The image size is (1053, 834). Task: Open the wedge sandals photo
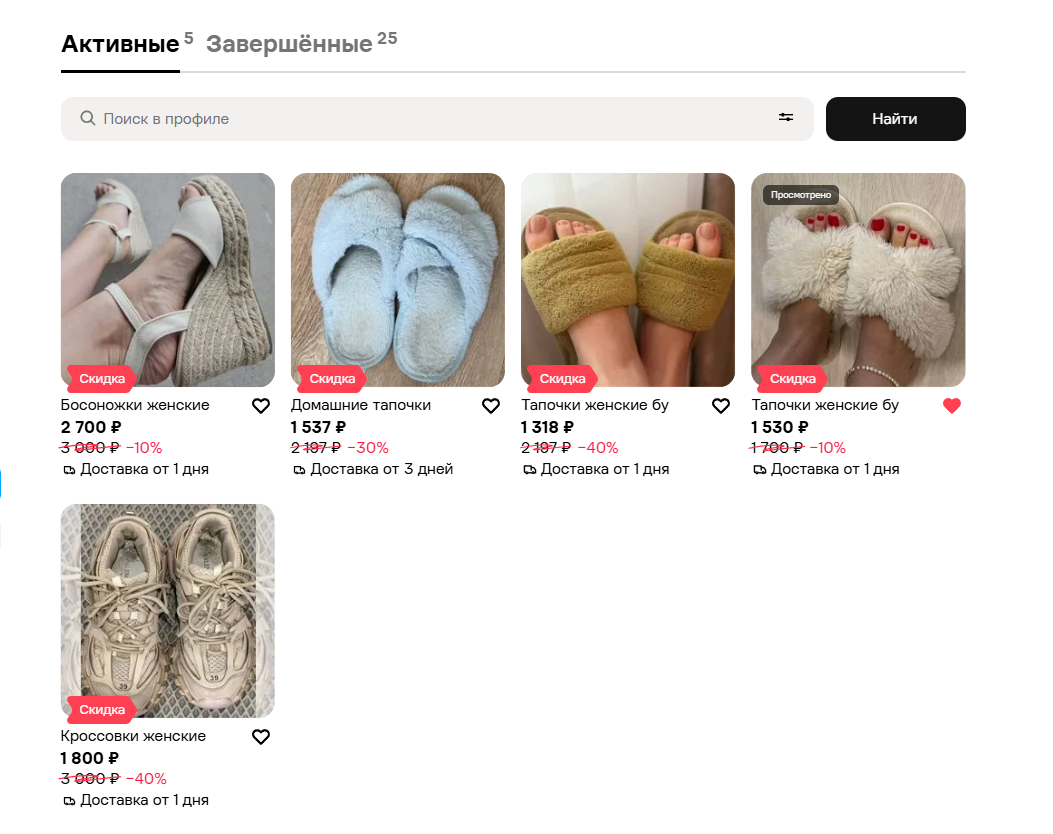point(168,279)
